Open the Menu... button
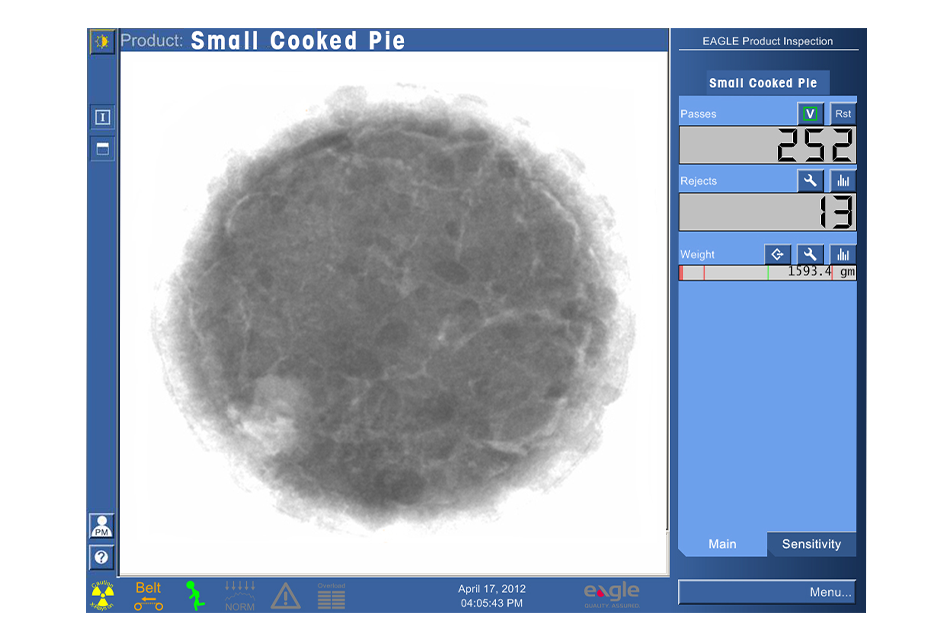Screen dimensions: 930x640 tap(767, 592)
